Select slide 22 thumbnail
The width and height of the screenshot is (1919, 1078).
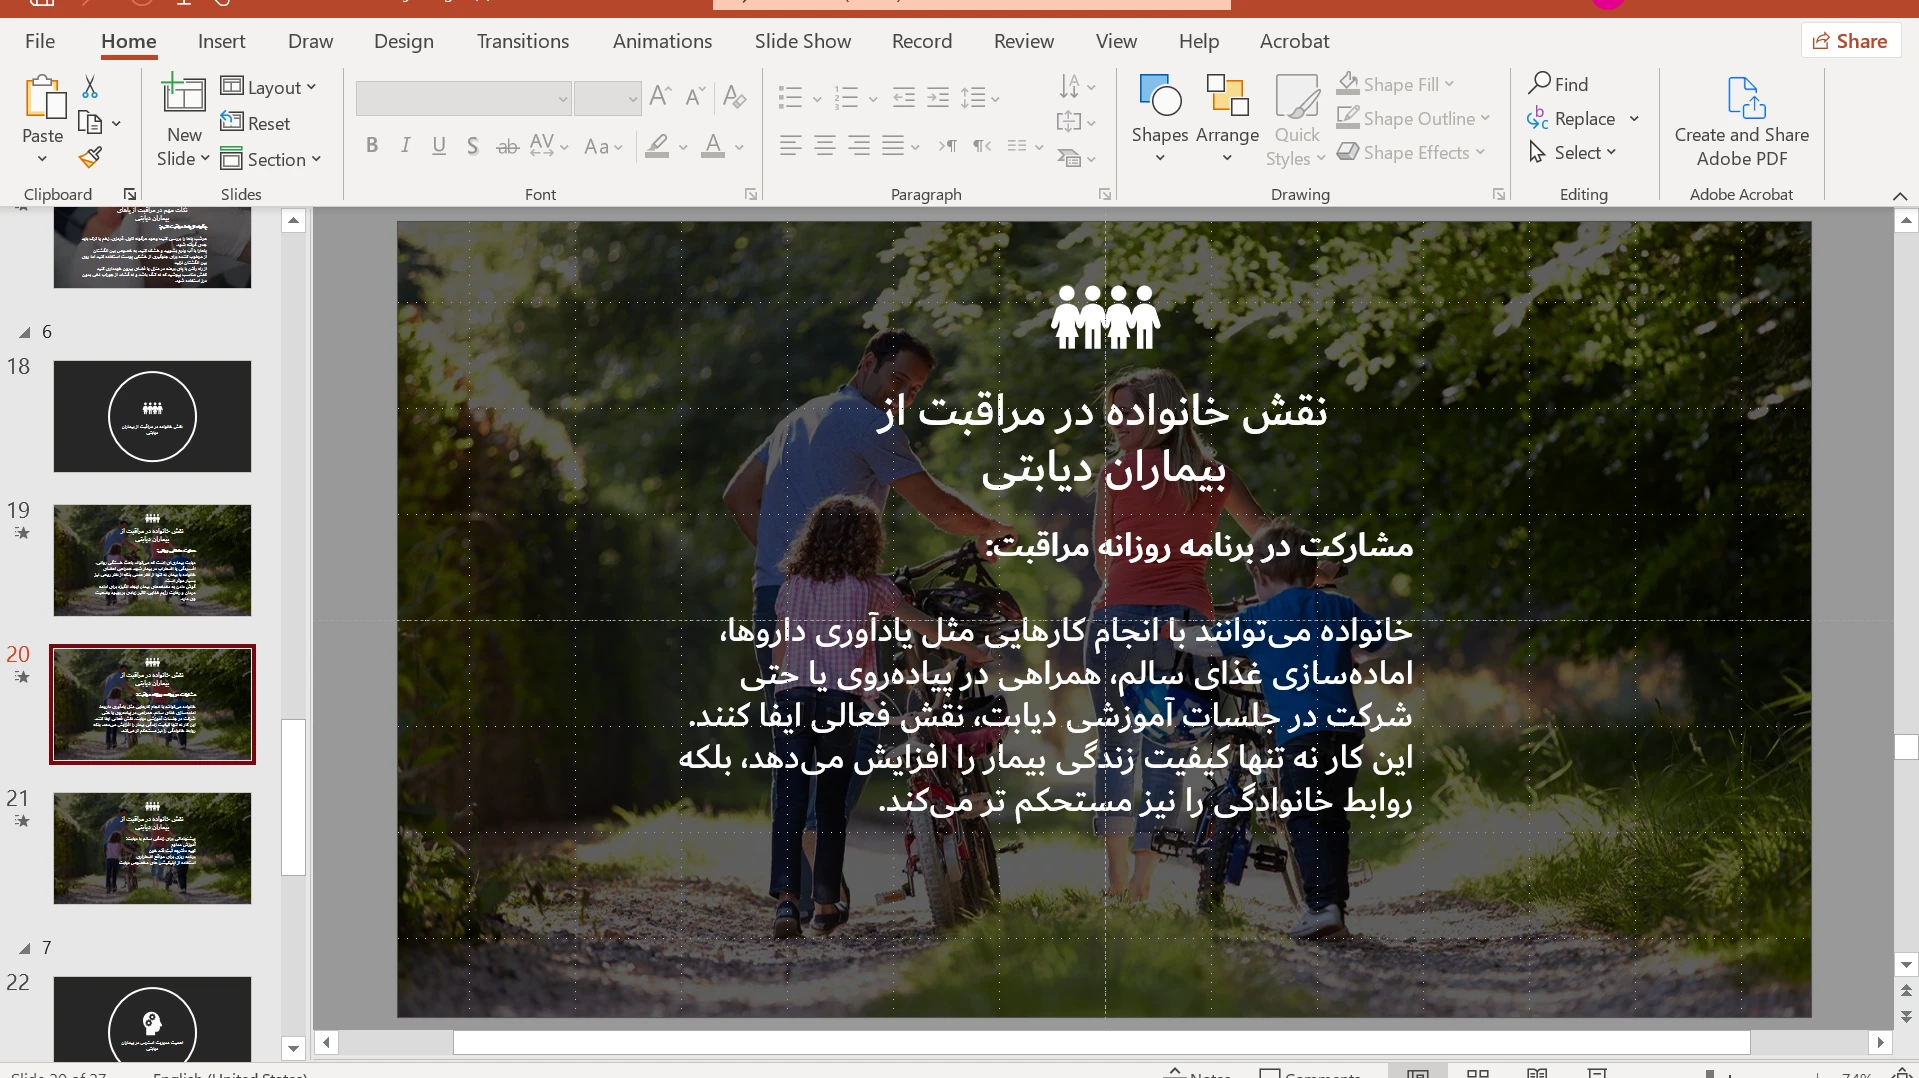pyautogui.click(x=152, y=1018)
